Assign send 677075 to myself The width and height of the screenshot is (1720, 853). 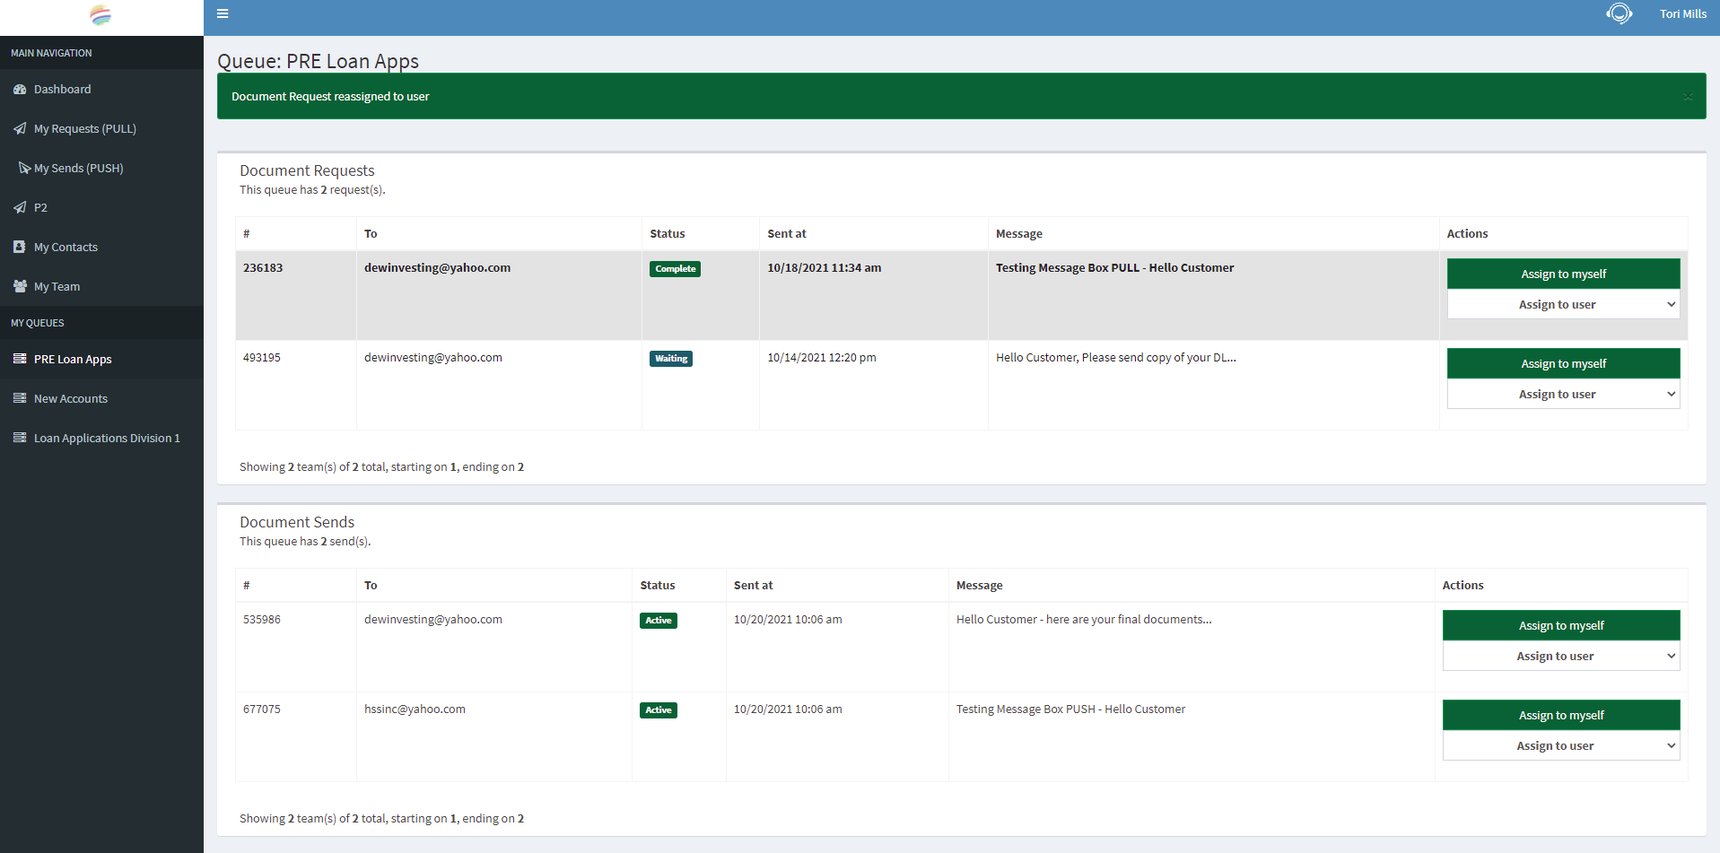coord(1561,715)
